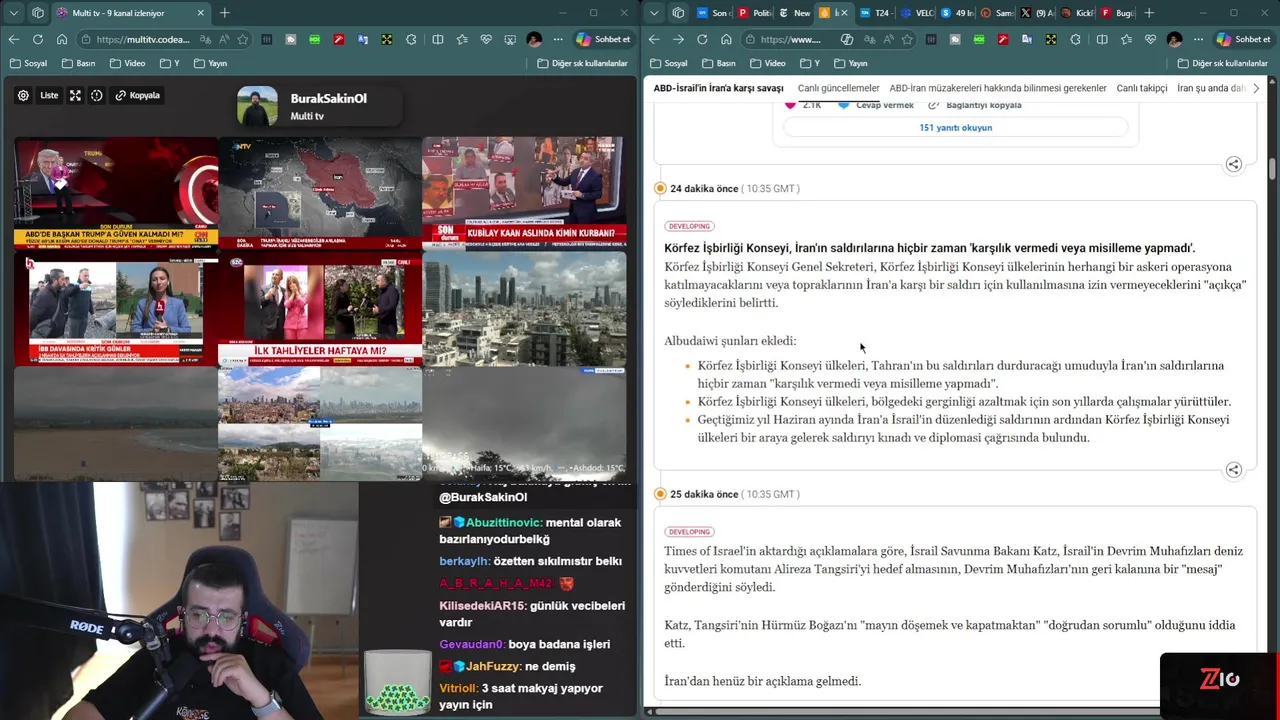1280x720 pixels.
Task: Switch to Kick tab in right window
Action: (x=1077, y=13)
